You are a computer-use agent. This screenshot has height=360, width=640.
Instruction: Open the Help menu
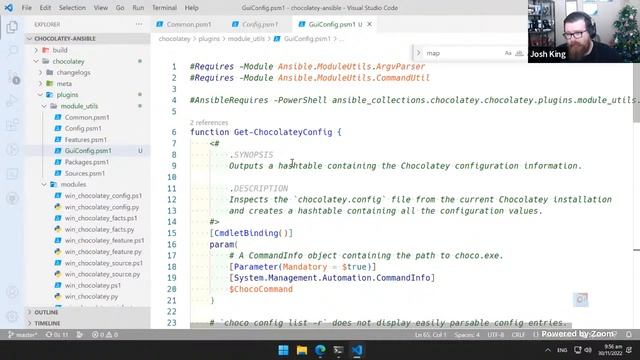pyautogui.click(x=191, y=8)
